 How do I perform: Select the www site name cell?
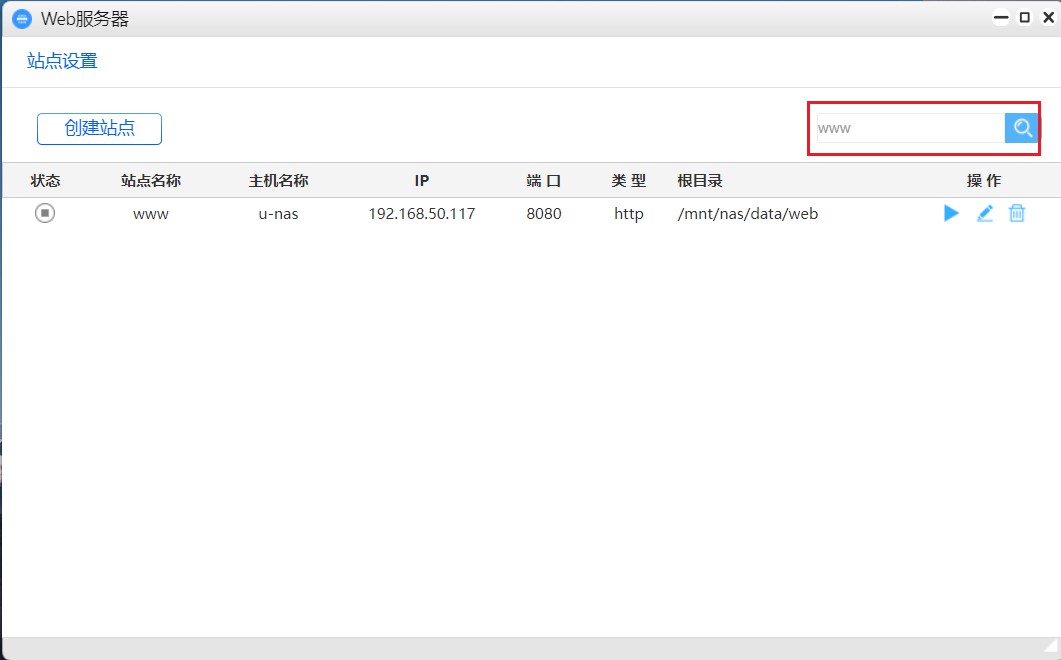pyautogui.click(x=151, y=214)
